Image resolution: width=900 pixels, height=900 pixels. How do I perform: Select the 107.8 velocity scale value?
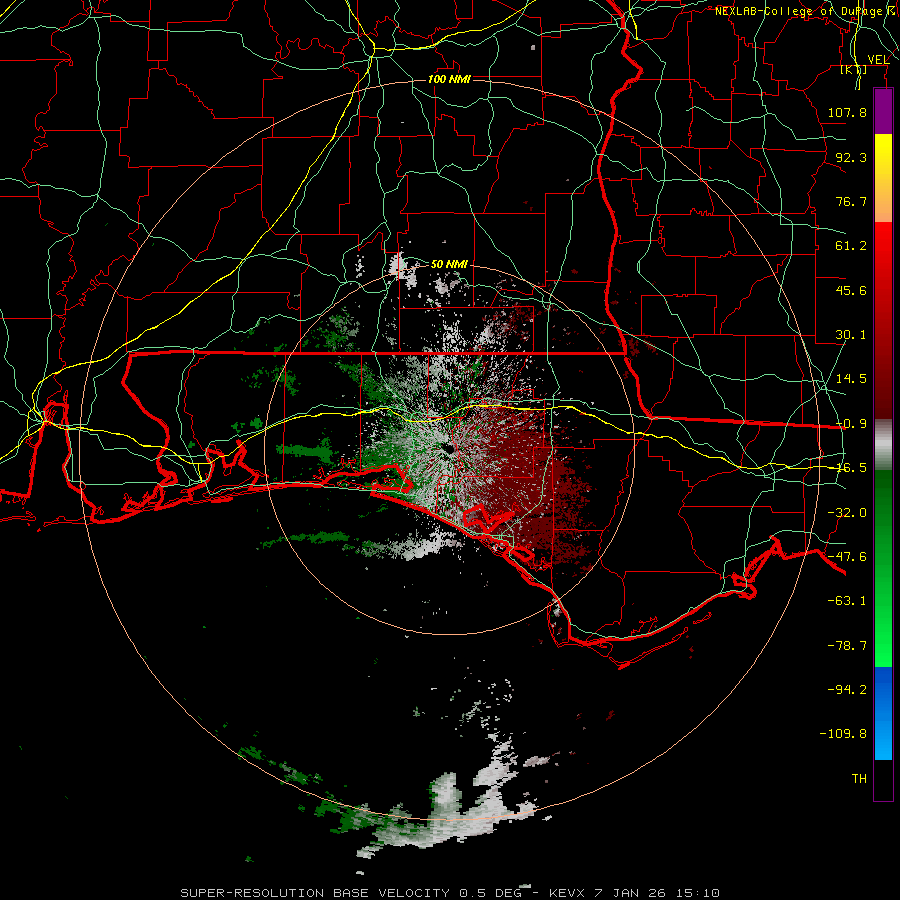847,112
